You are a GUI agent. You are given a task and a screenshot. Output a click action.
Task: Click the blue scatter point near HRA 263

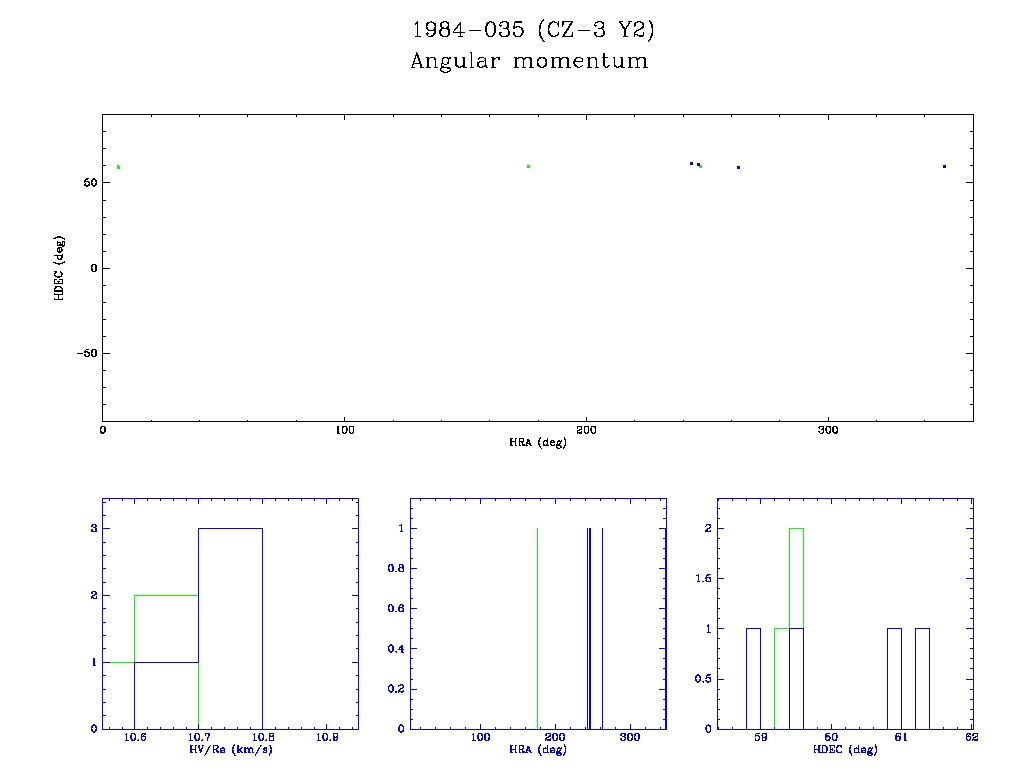click(738, 167)
